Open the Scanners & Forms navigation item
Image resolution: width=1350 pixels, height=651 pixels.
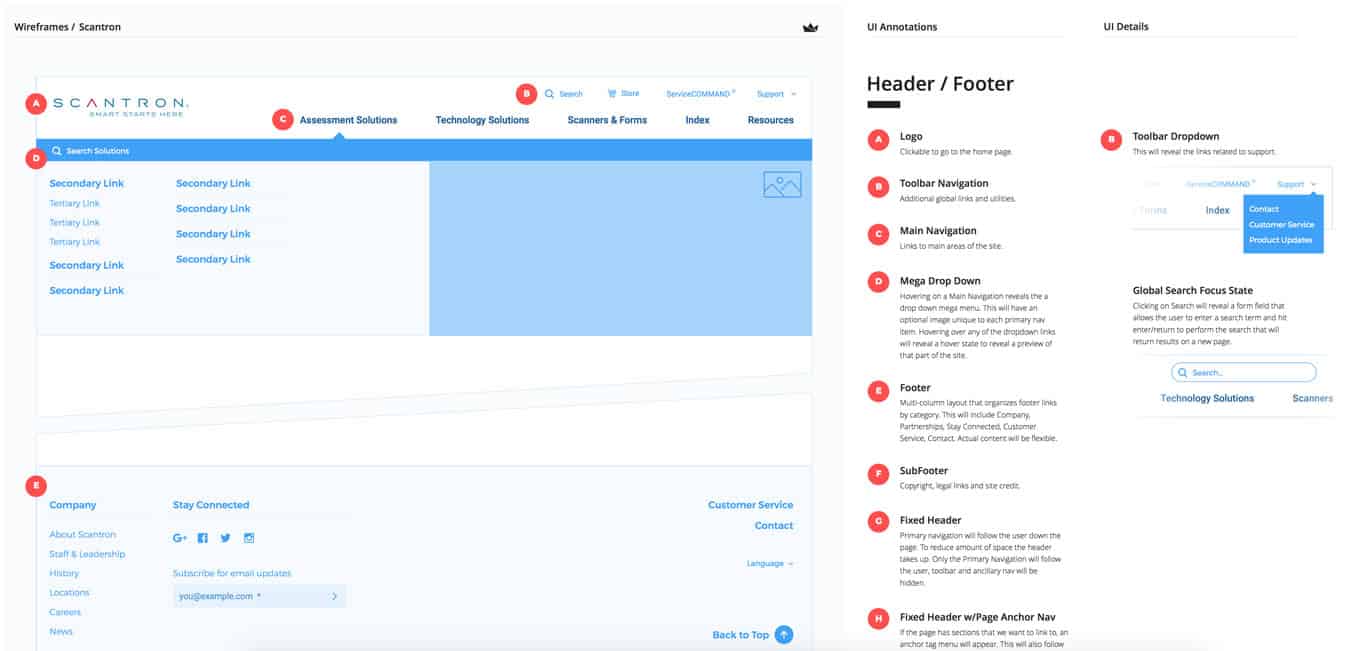pos(607,120)
